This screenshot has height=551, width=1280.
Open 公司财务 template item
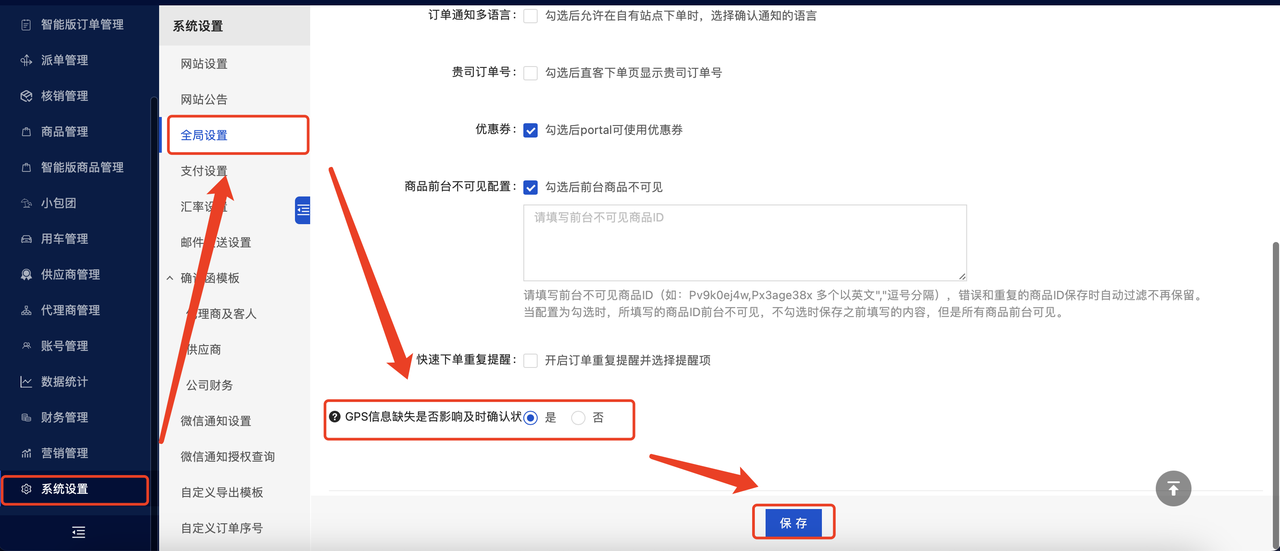coord(209,385)
